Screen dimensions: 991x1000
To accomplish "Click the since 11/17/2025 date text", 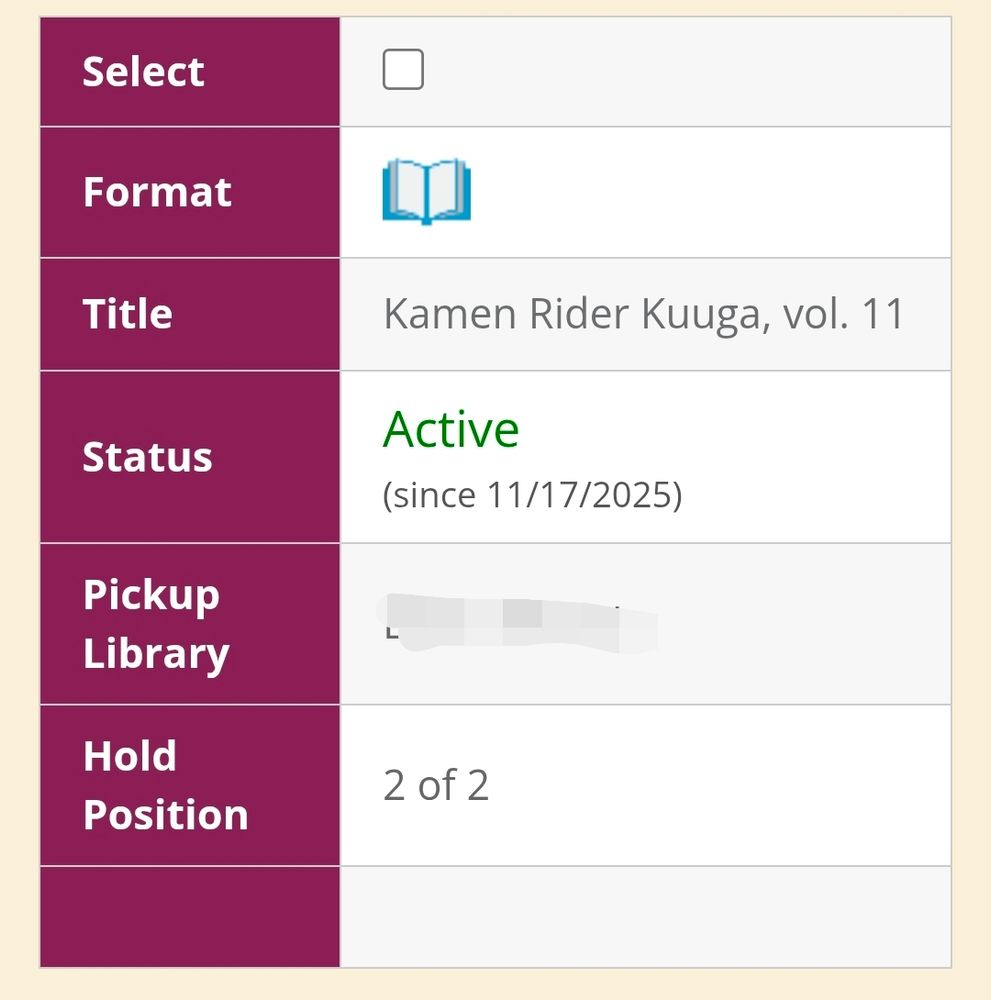I will coord(532,495).
